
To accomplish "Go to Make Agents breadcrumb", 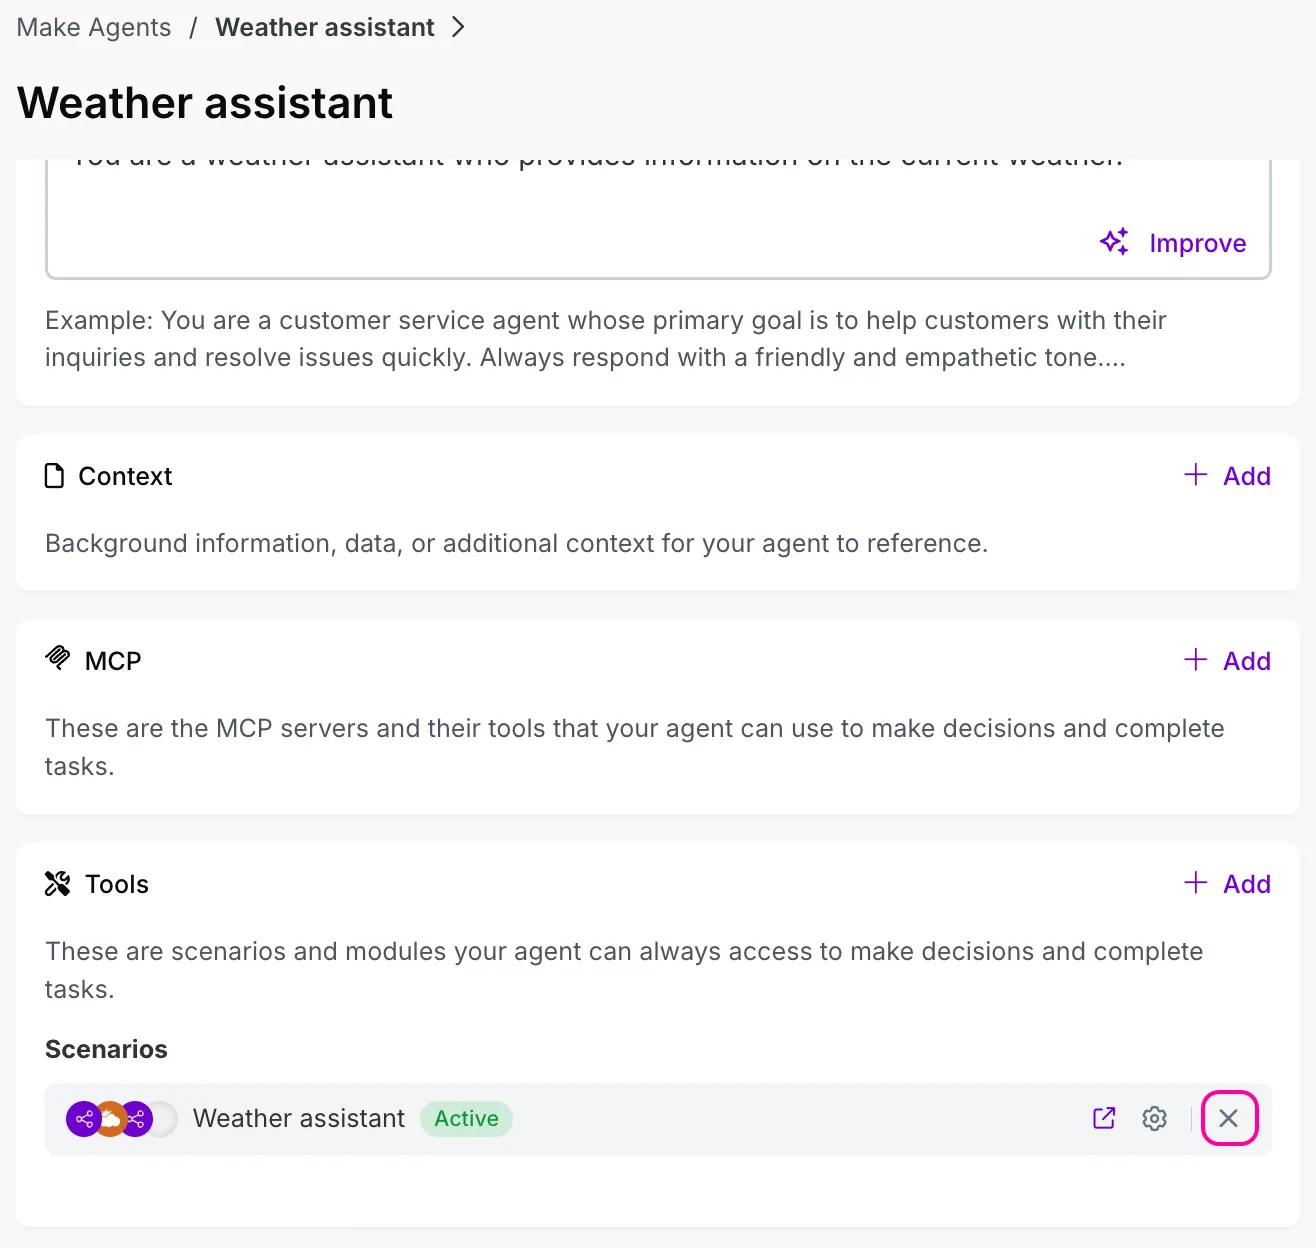I will (x=94, y=27).
